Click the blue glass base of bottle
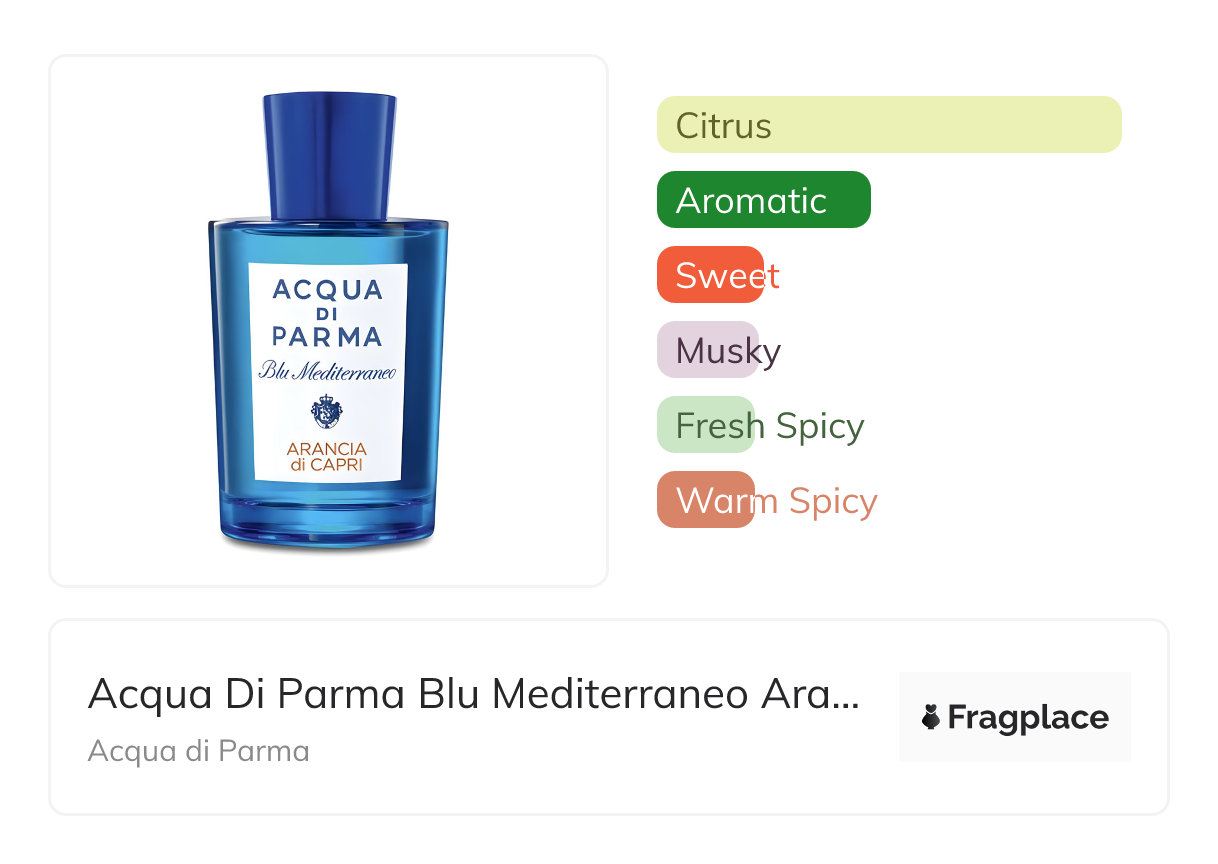The width and height of the screenshot is (1218, 864). [328, 519]
